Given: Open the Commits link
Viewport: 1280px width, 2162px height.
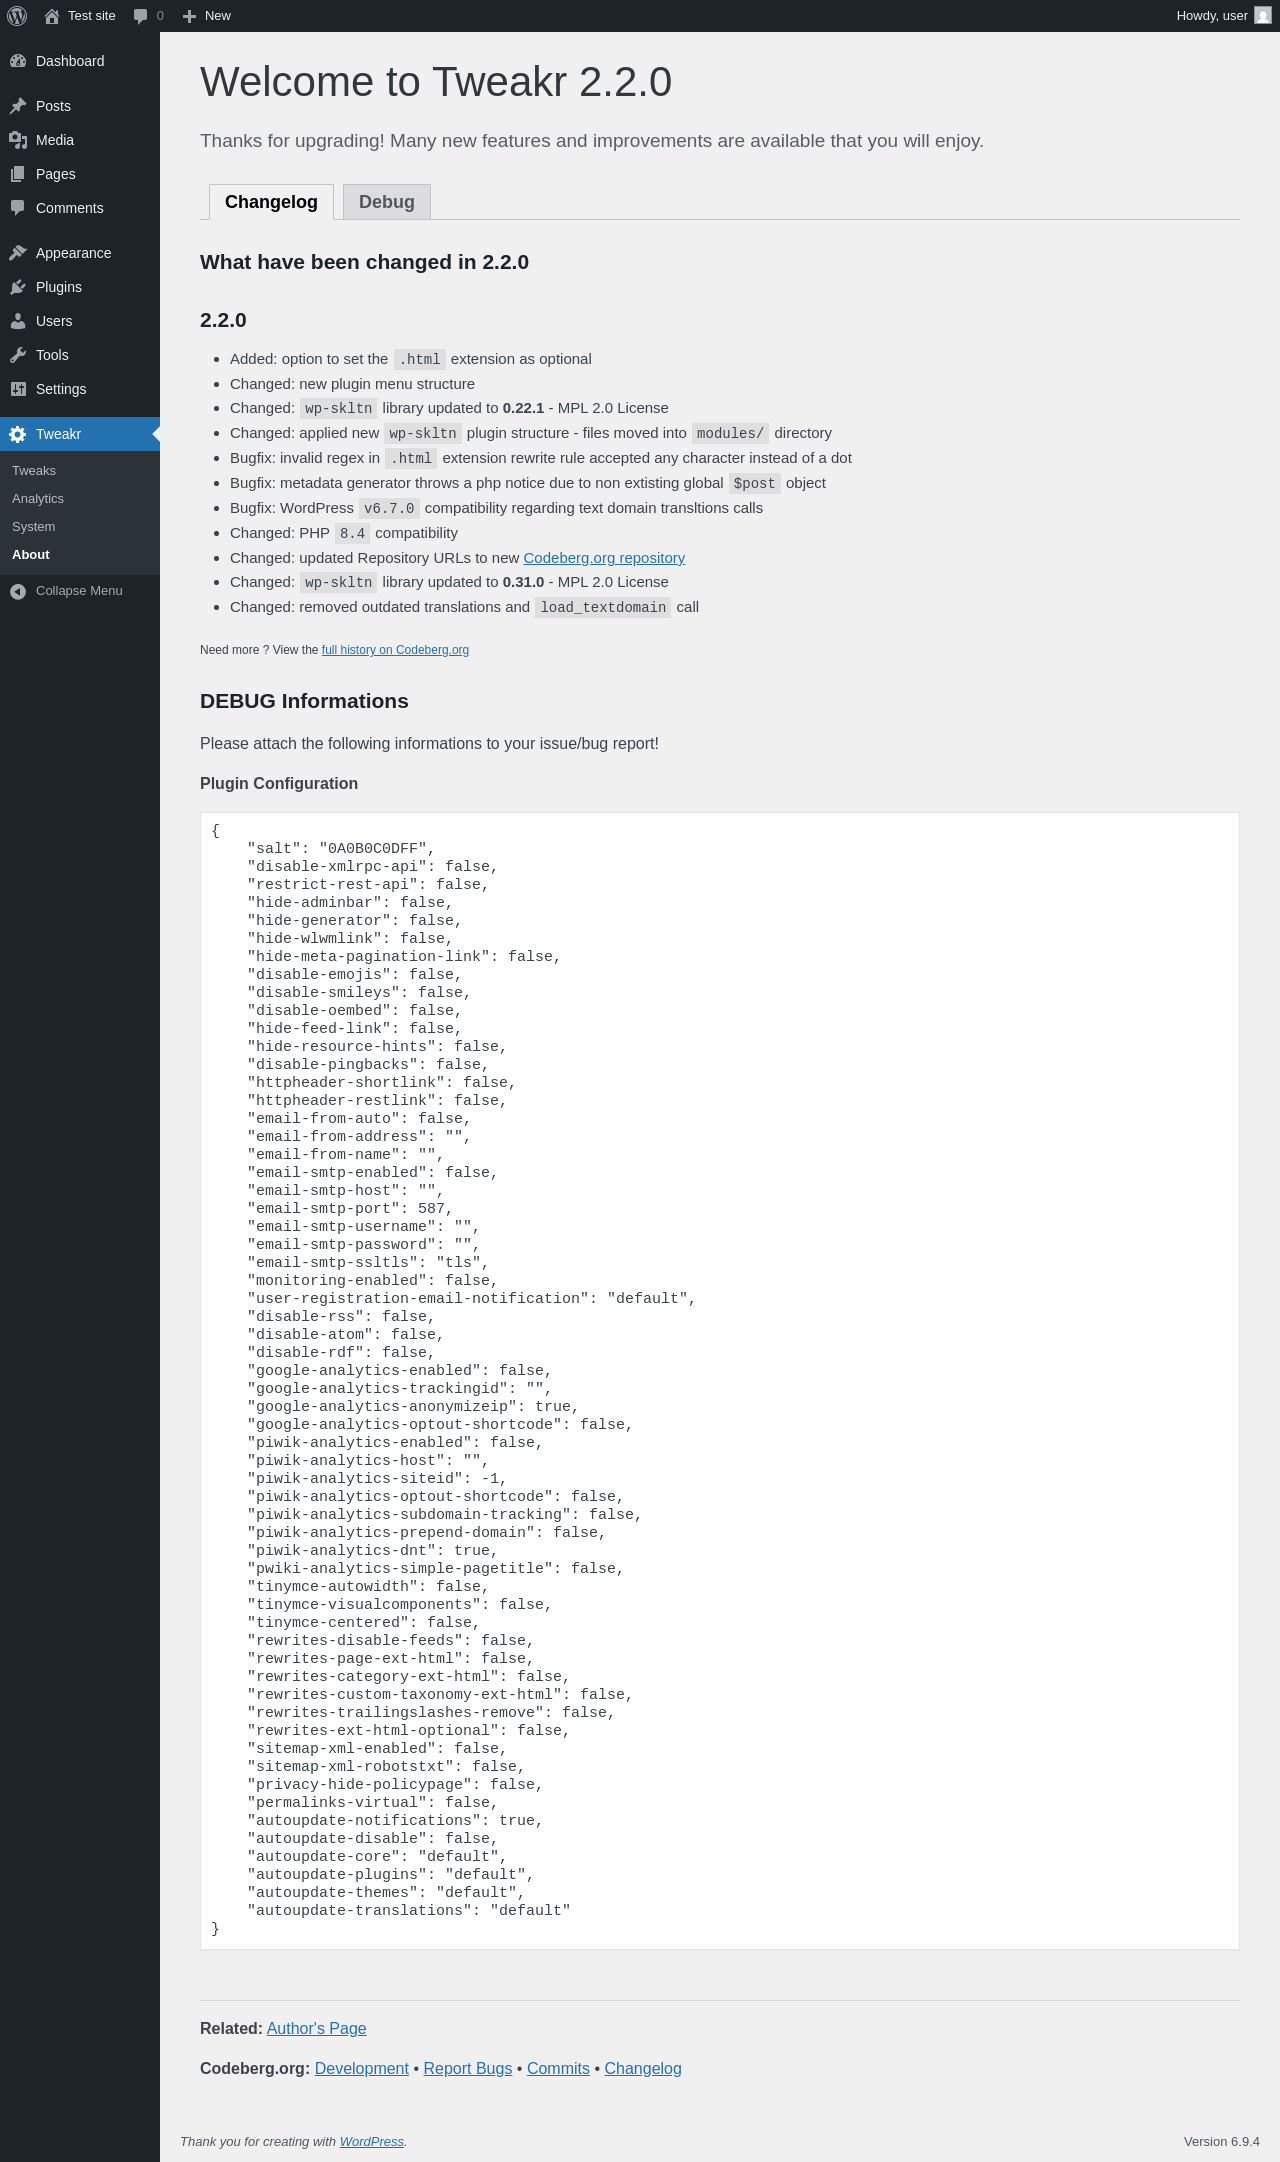Looking at the screenshot, I should click(x=558, y=2068).
